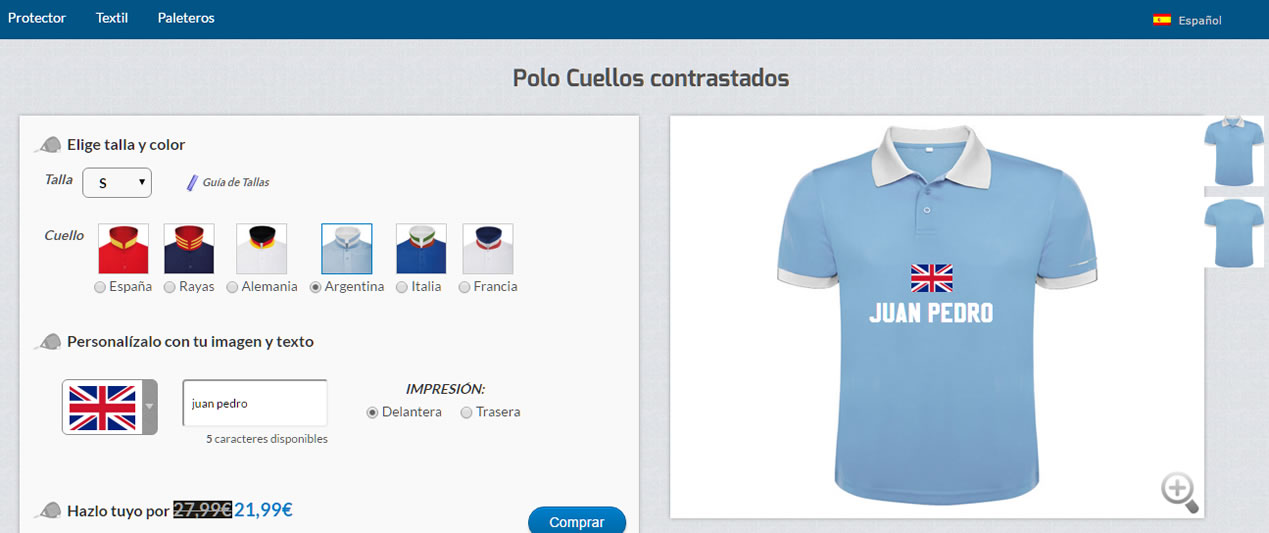Pick the Alemania white collar image
This screenshot has height=533, width=1269.
click(x=262, y=249)
